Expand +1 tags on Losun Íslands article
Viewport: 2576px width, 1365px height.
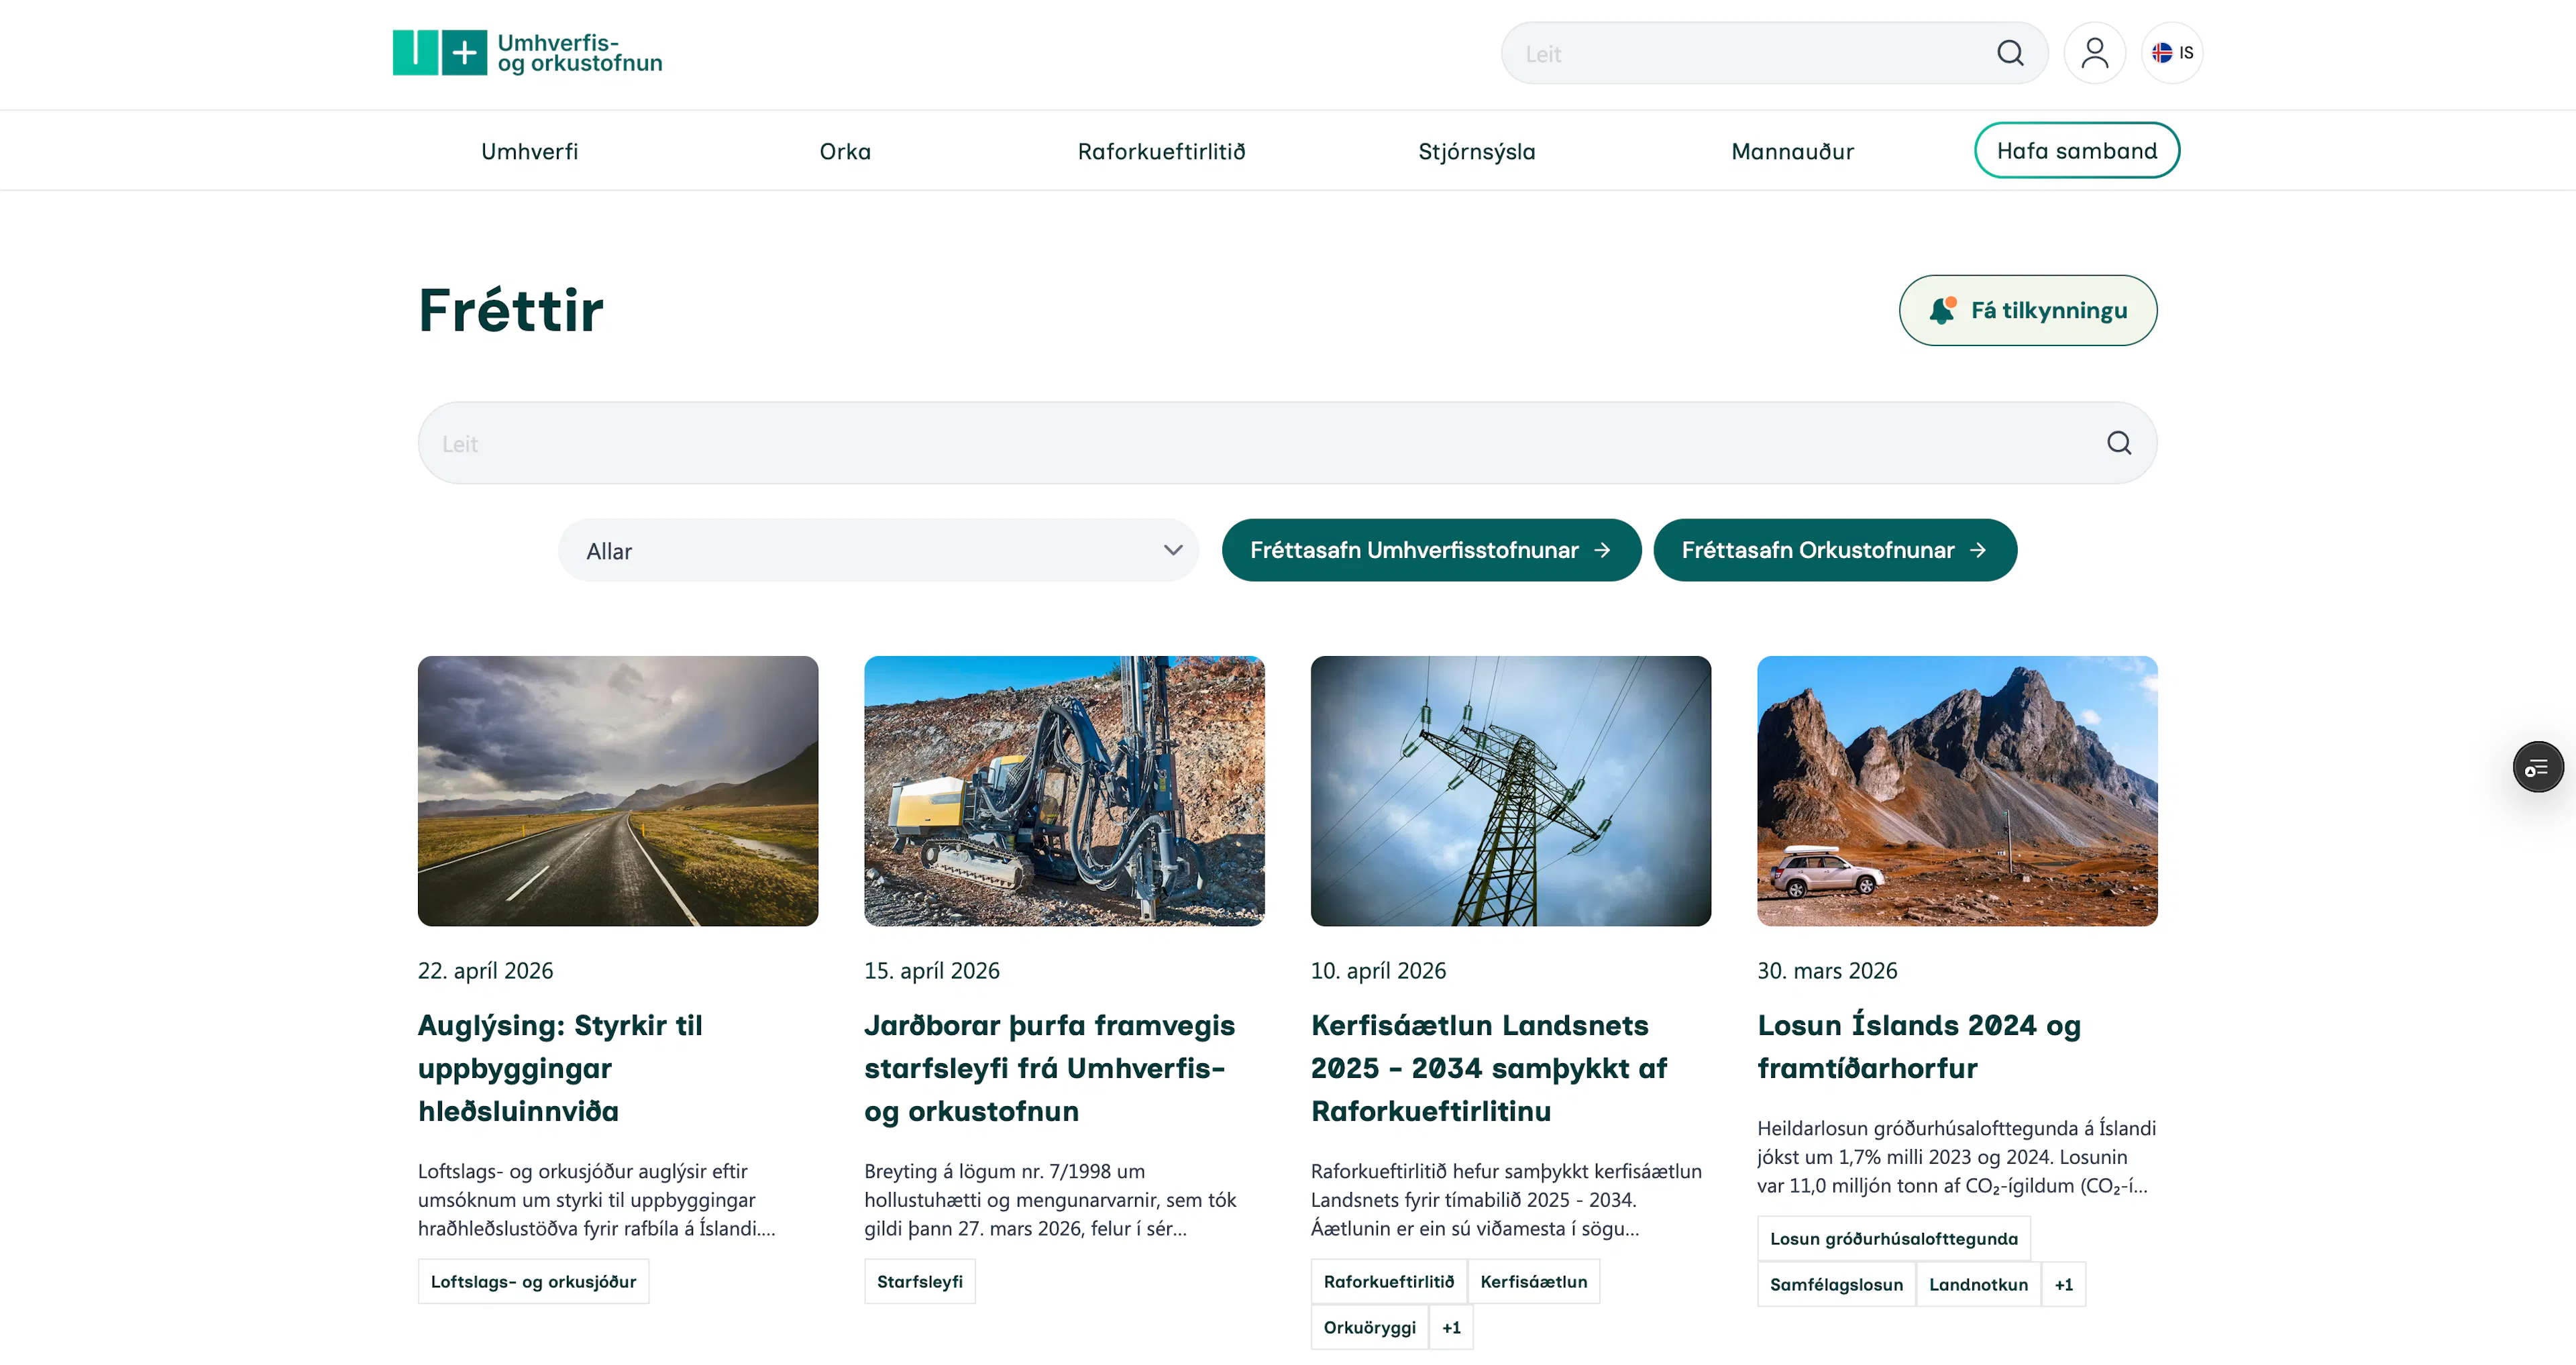[x=2063, y=1284]
